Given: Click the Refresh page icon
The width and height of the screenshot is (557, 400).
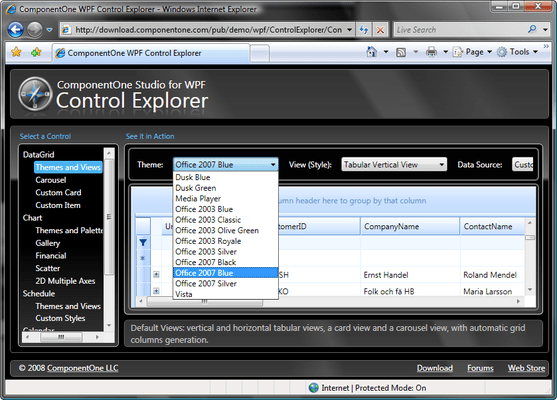Looking at the screenshot, I should click(x=363, y=30).
